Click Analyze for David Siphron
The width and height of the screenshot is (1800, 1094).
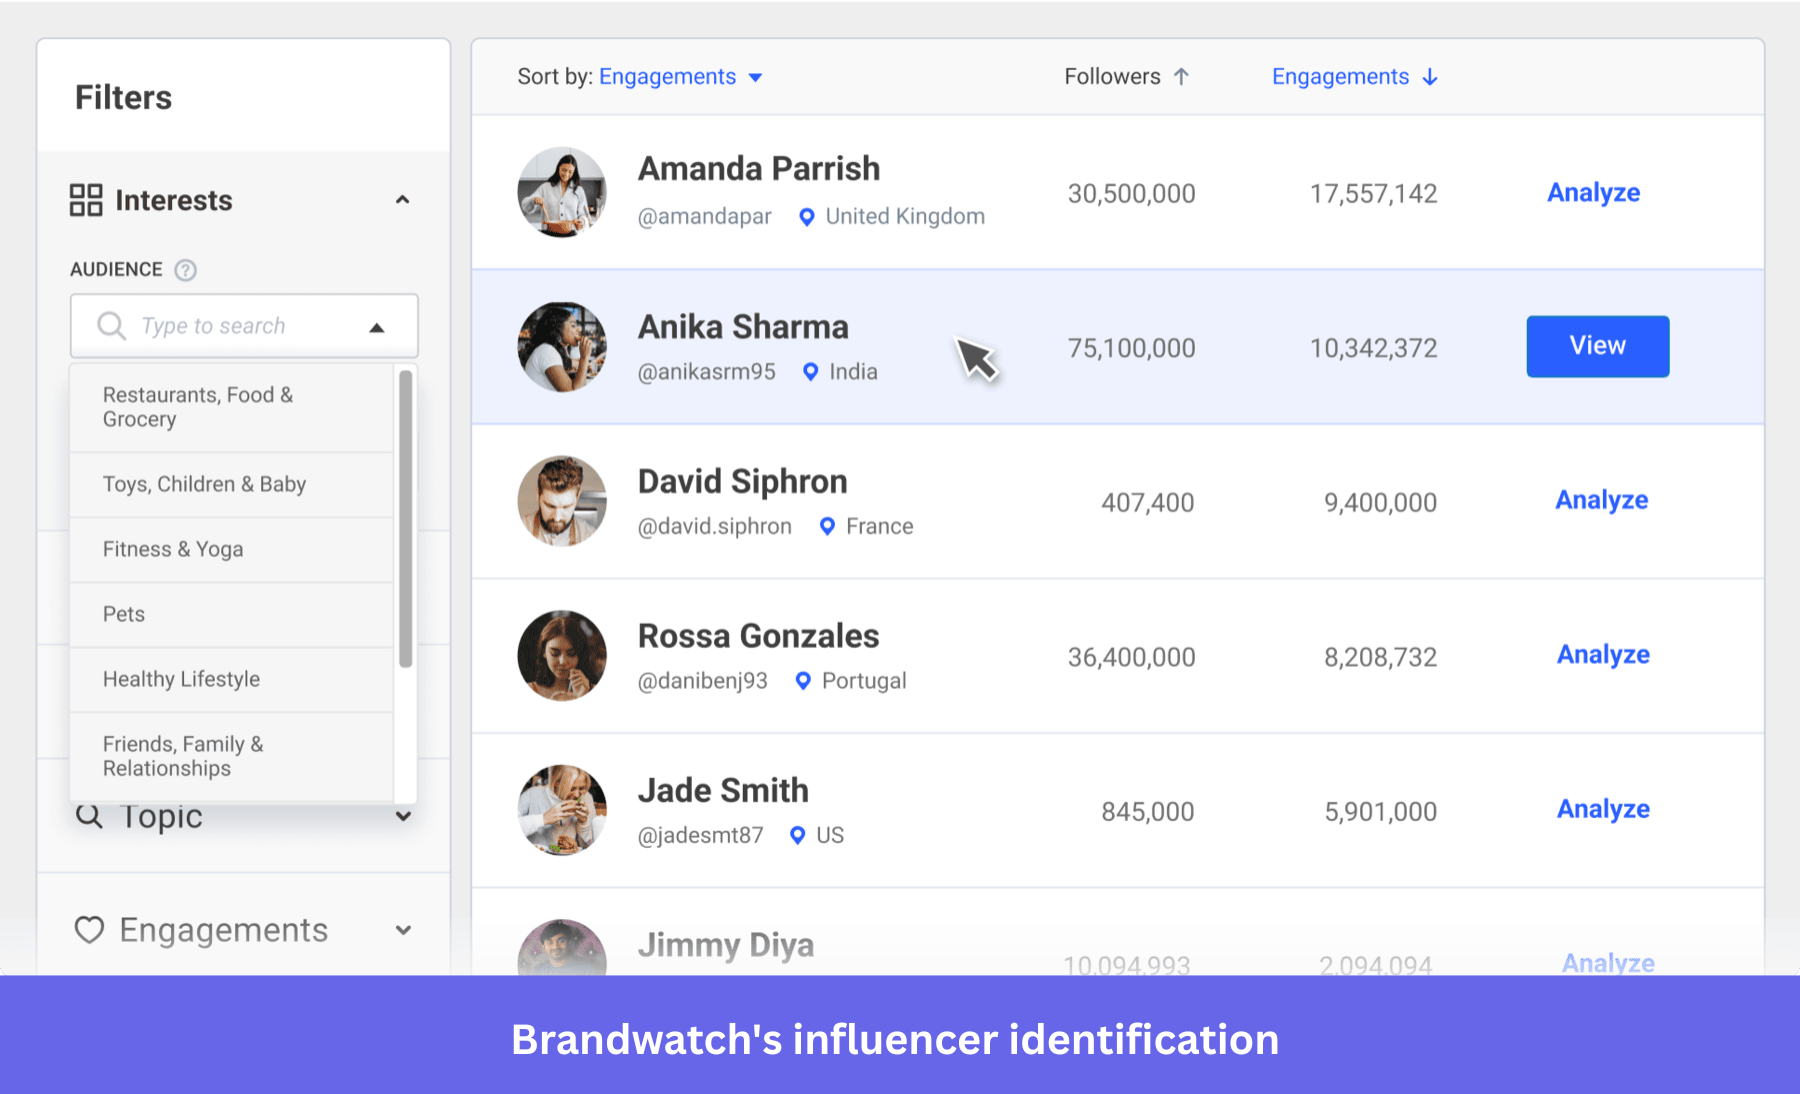click(x=1601, y=500)
